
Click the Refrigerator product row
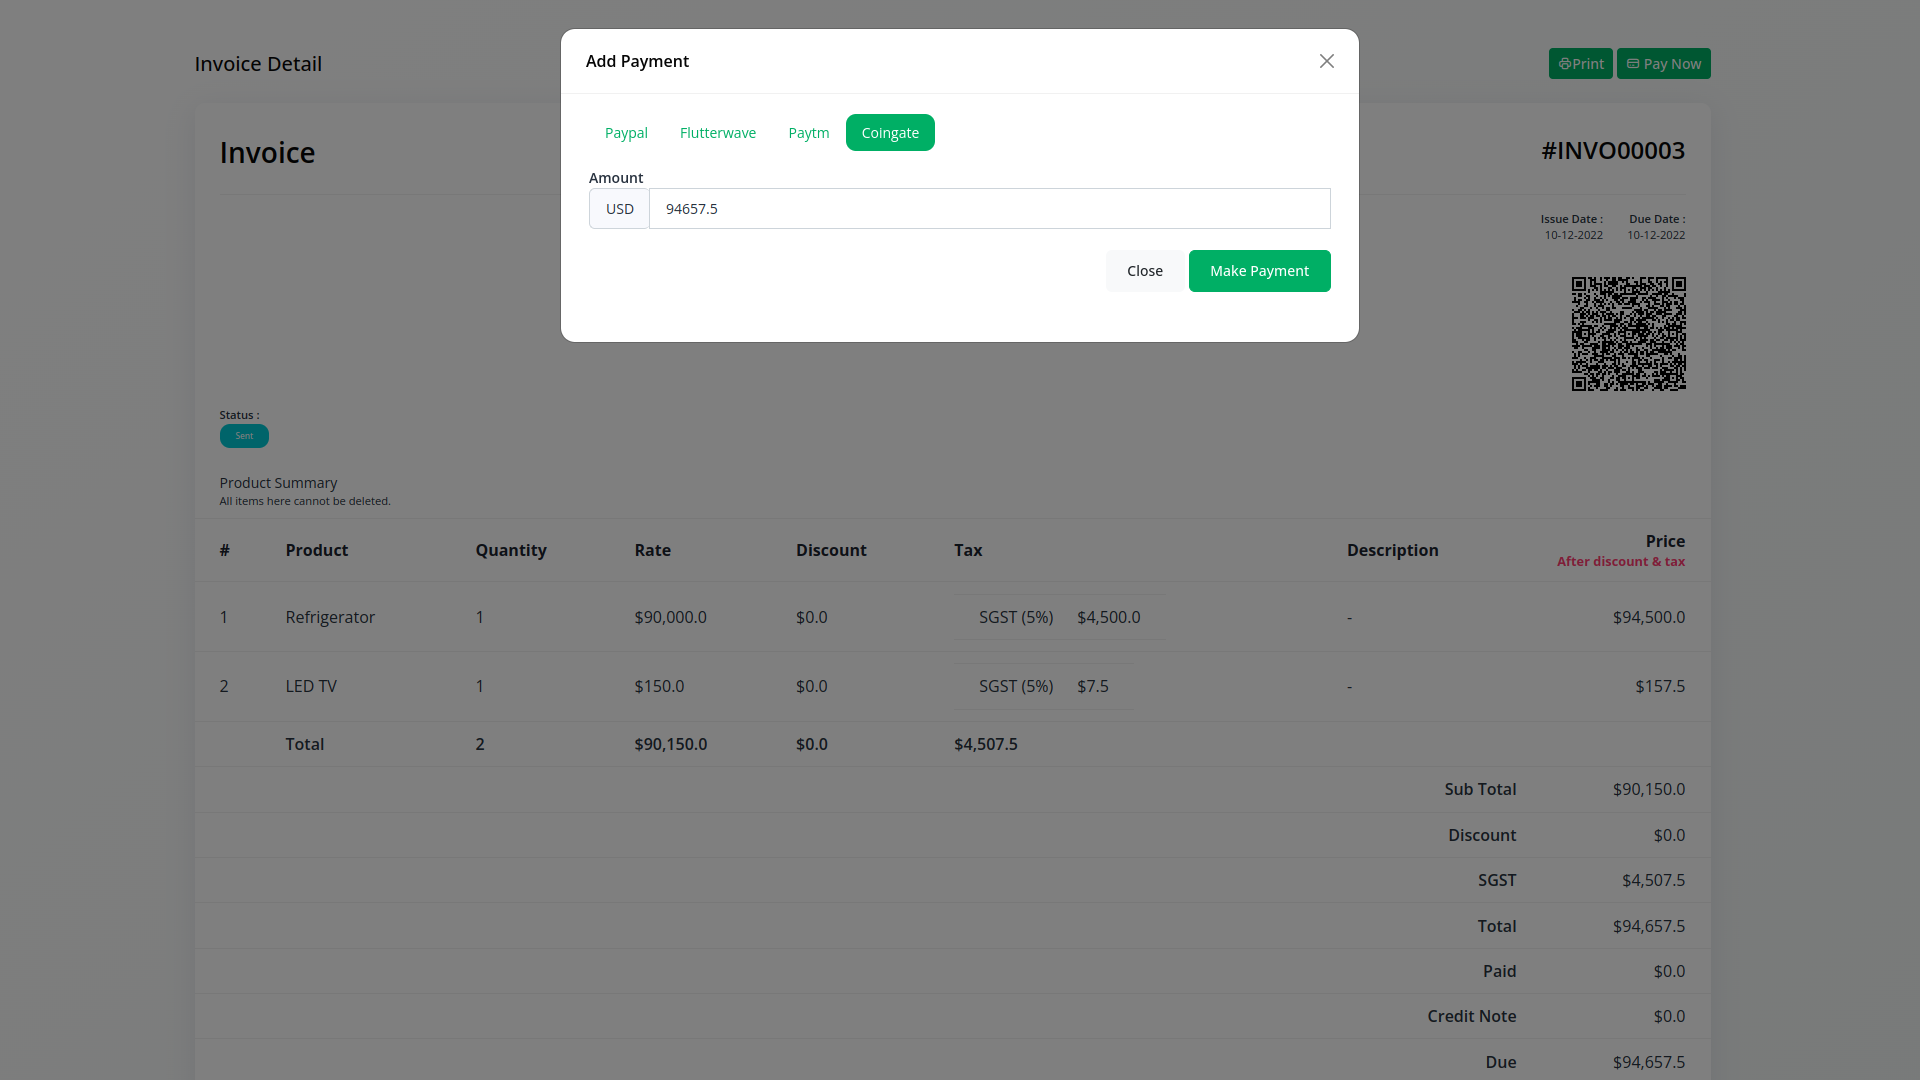[x=330, y=617]
